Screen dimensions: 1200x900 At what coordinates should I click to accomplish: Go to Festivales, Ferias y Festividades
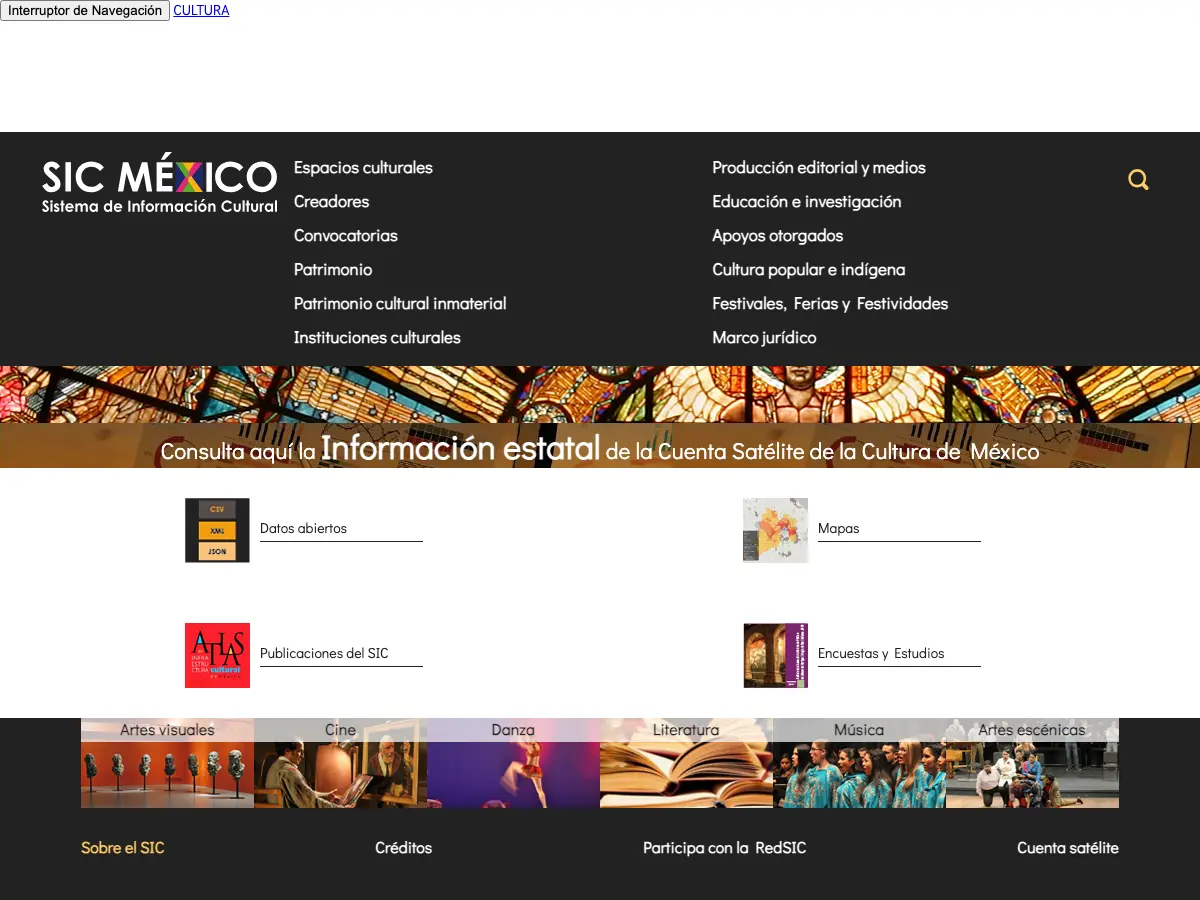pos(830,304)
